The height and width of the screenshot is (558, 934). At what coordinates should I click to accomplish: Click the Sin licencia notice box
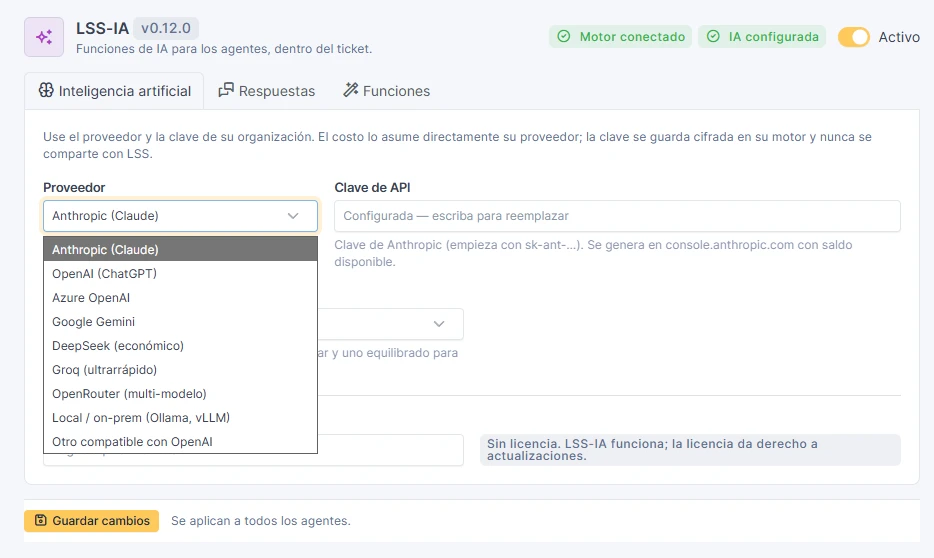(x=690, y=450)
